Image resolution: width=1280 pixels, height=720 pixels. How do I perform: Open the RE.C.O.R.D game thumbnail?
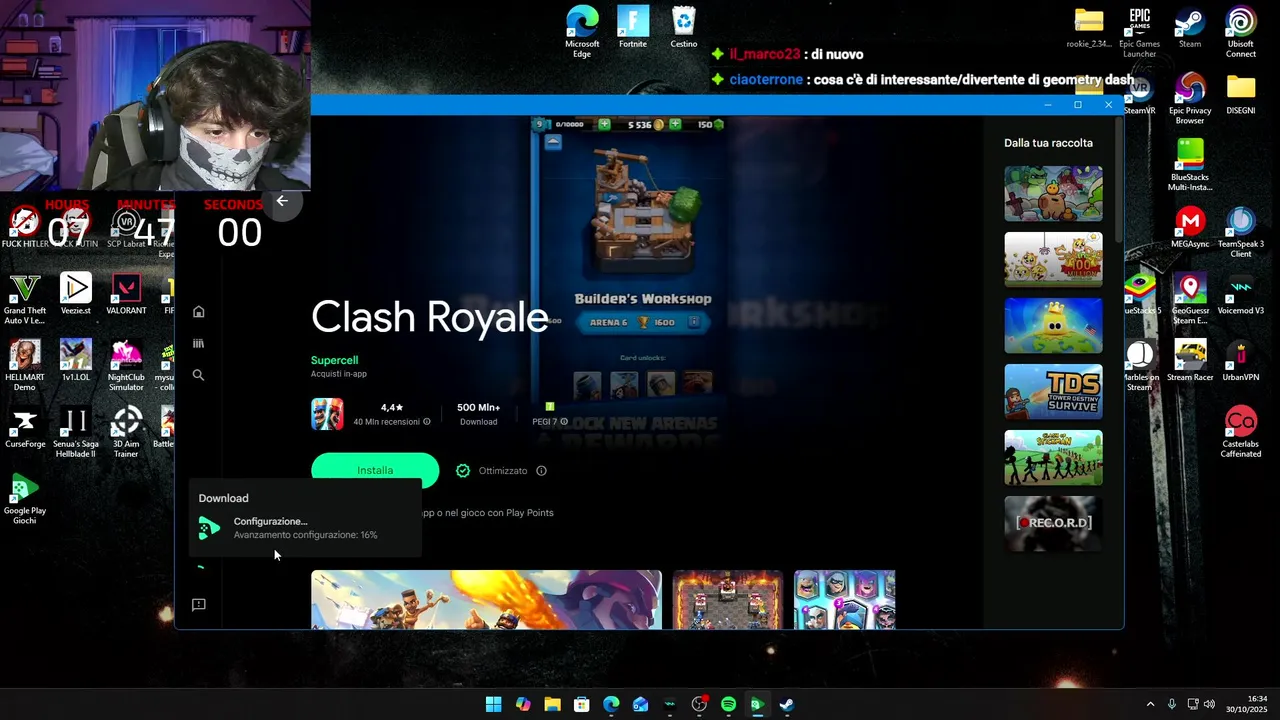coord(1053,523)
